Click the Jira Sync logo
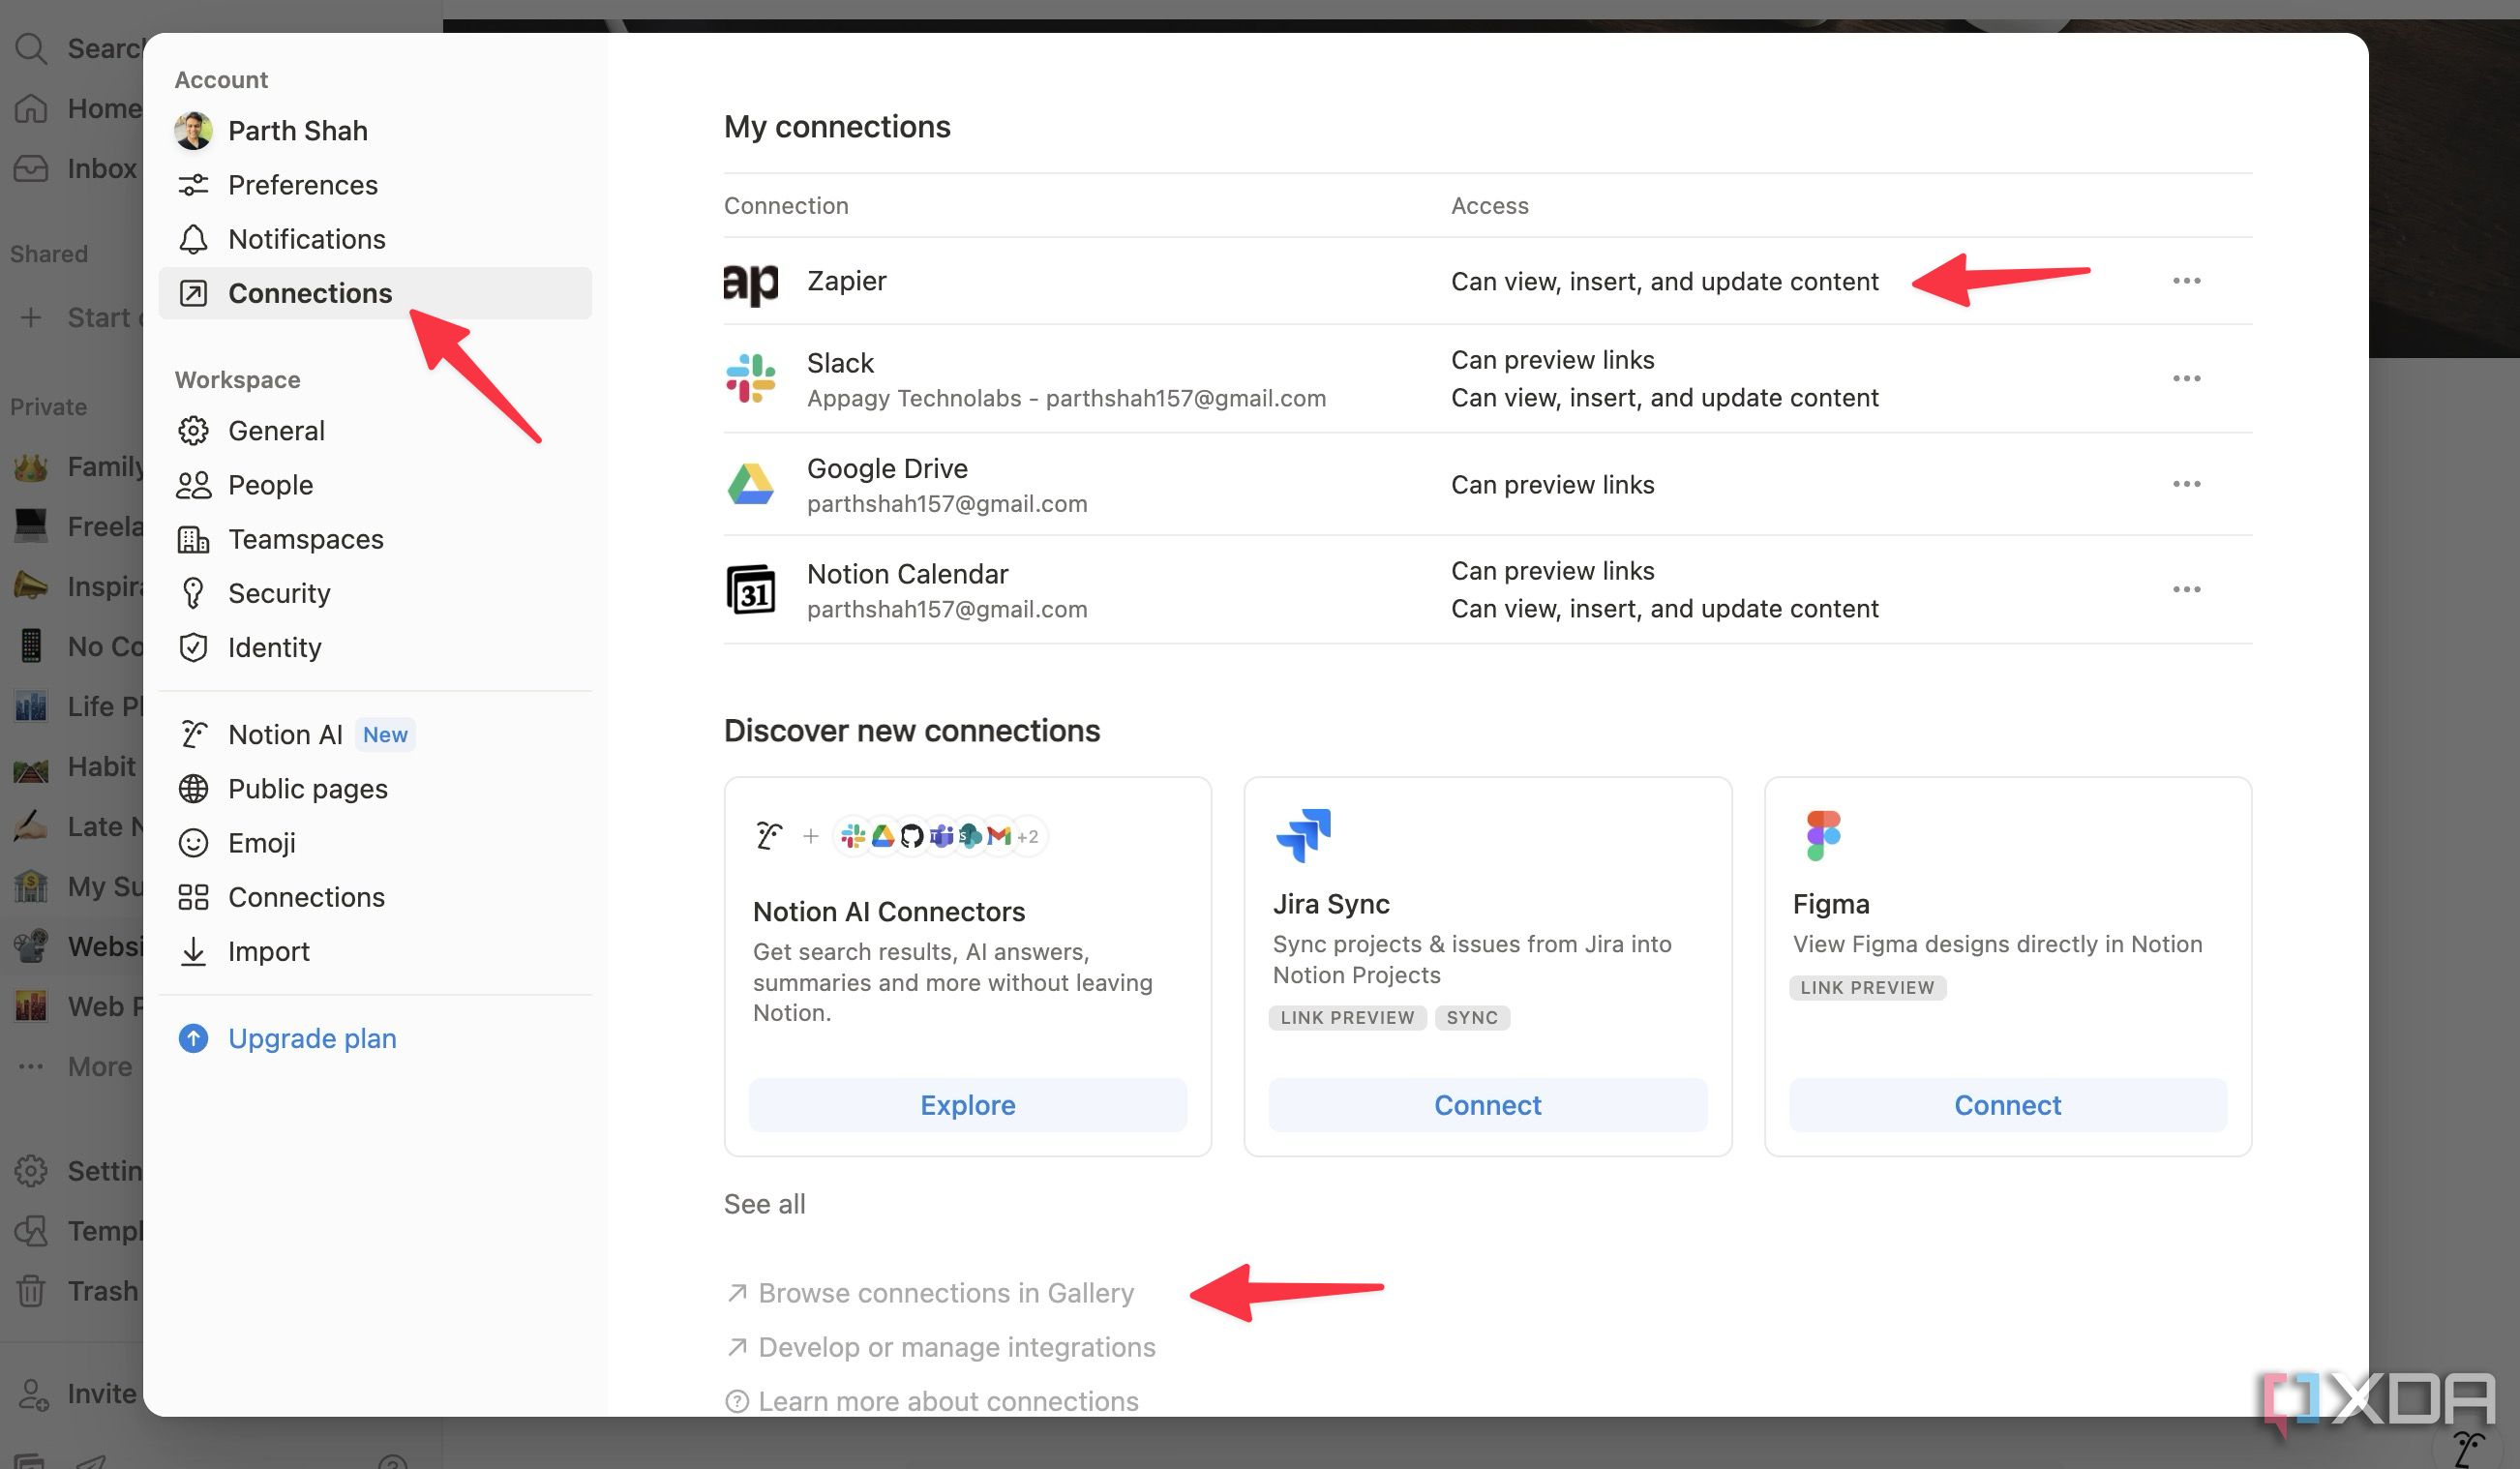Image resolution: width=2520 pixels, height=1469 pixels. pos(1303,835)
